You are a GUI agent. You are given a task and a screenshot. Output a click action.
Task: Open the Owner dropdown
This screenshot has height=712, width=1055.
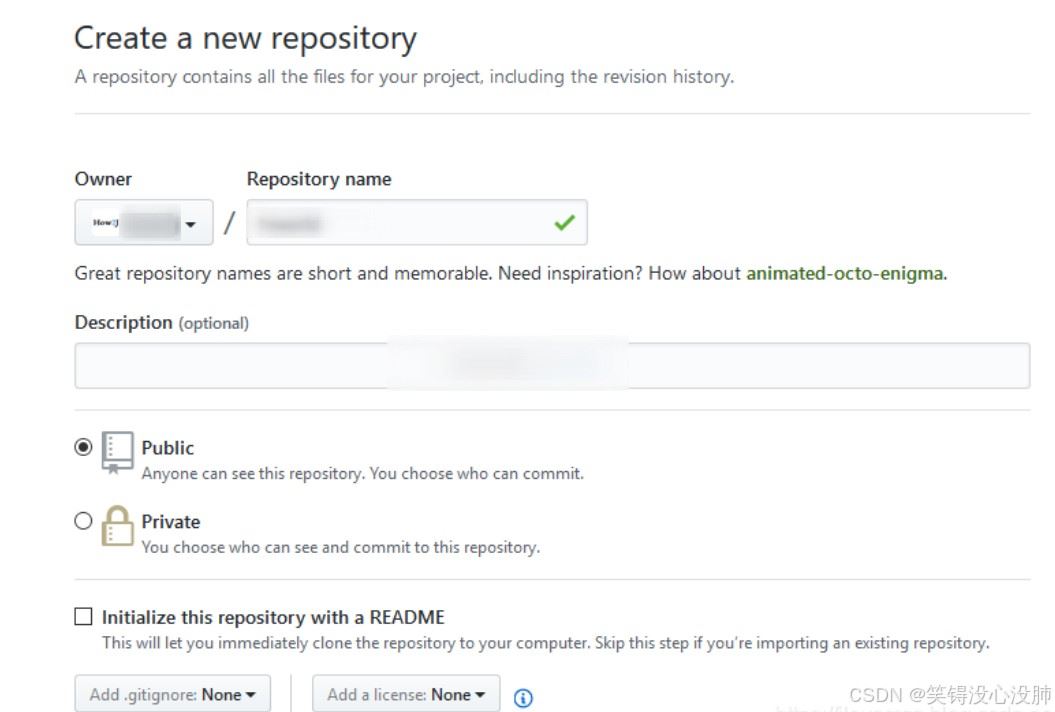pos(144,222)
